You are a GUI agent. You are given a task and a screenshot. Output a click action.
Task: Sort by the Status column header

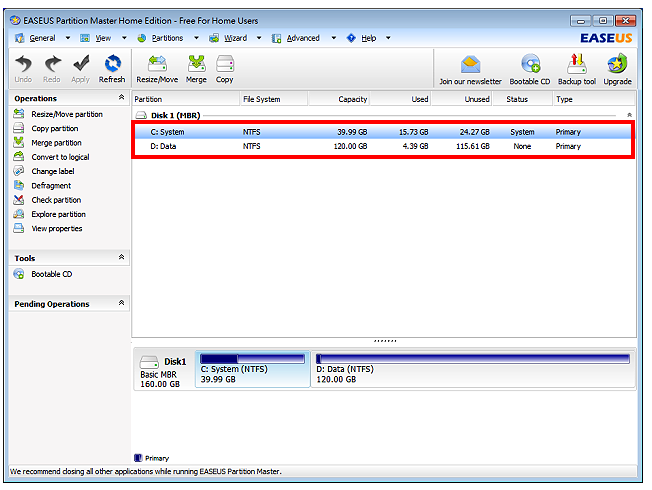pos(523,99)
